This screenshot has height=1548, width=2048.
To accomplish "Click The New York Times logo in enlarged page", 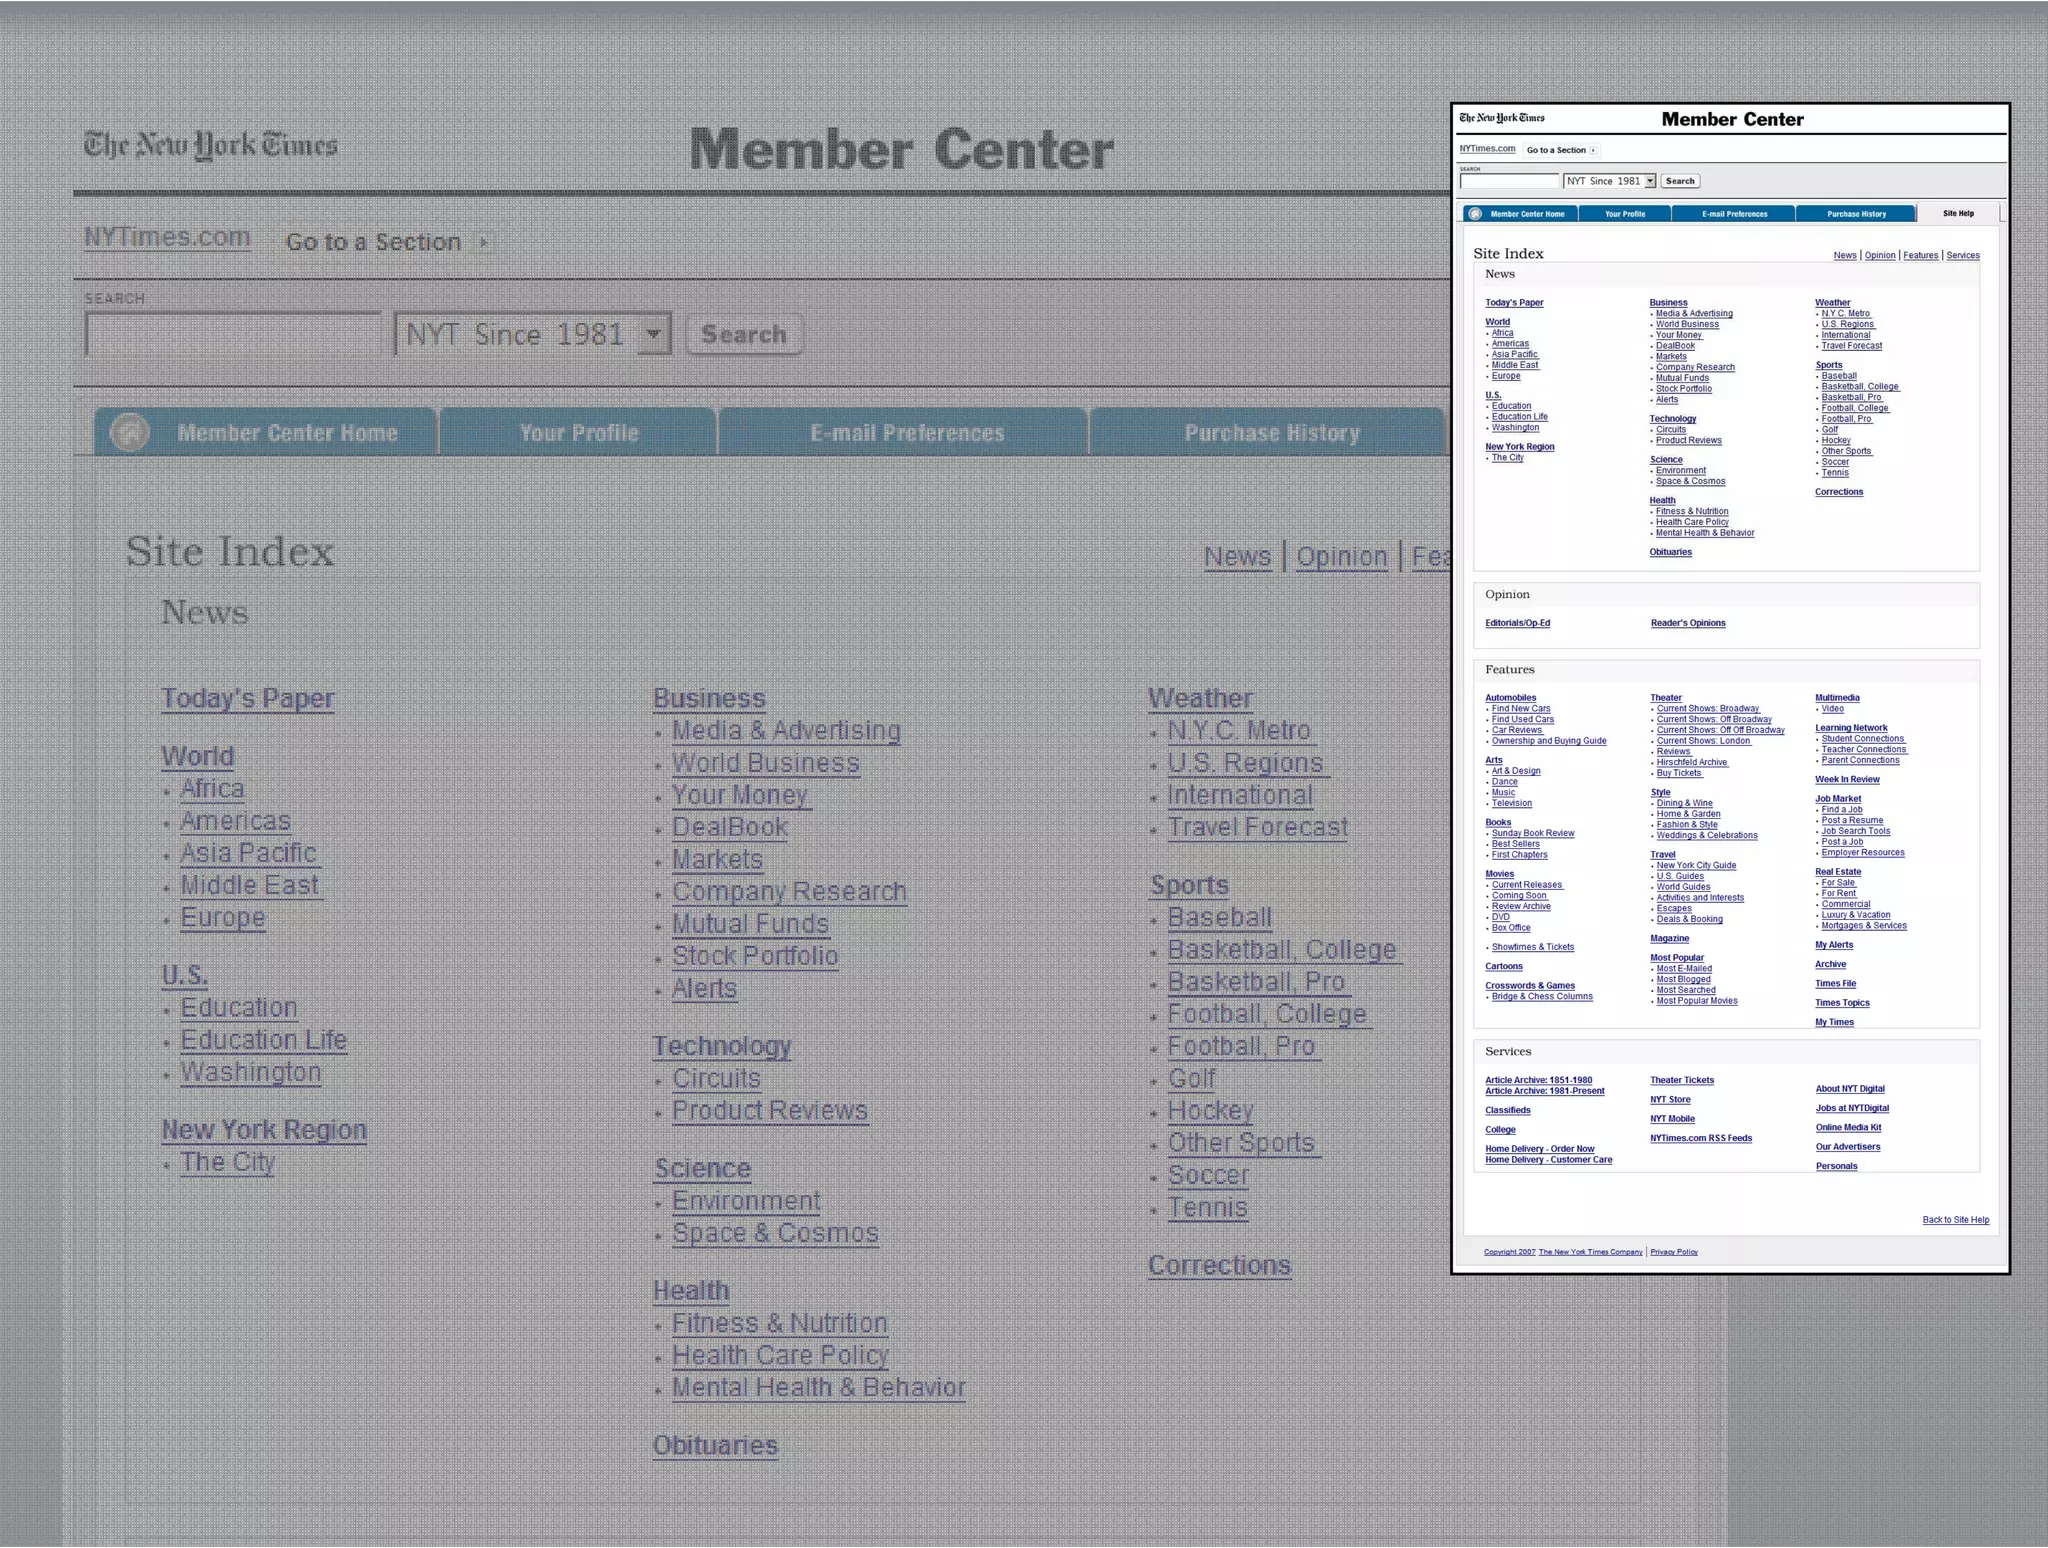I will tap(211, 146).
